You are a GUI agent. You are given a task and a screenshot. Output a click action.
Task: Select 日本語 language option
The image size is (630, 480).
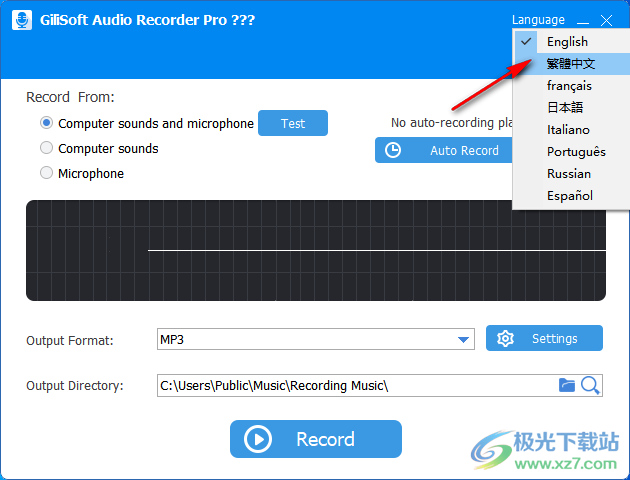tap(571, 108)
